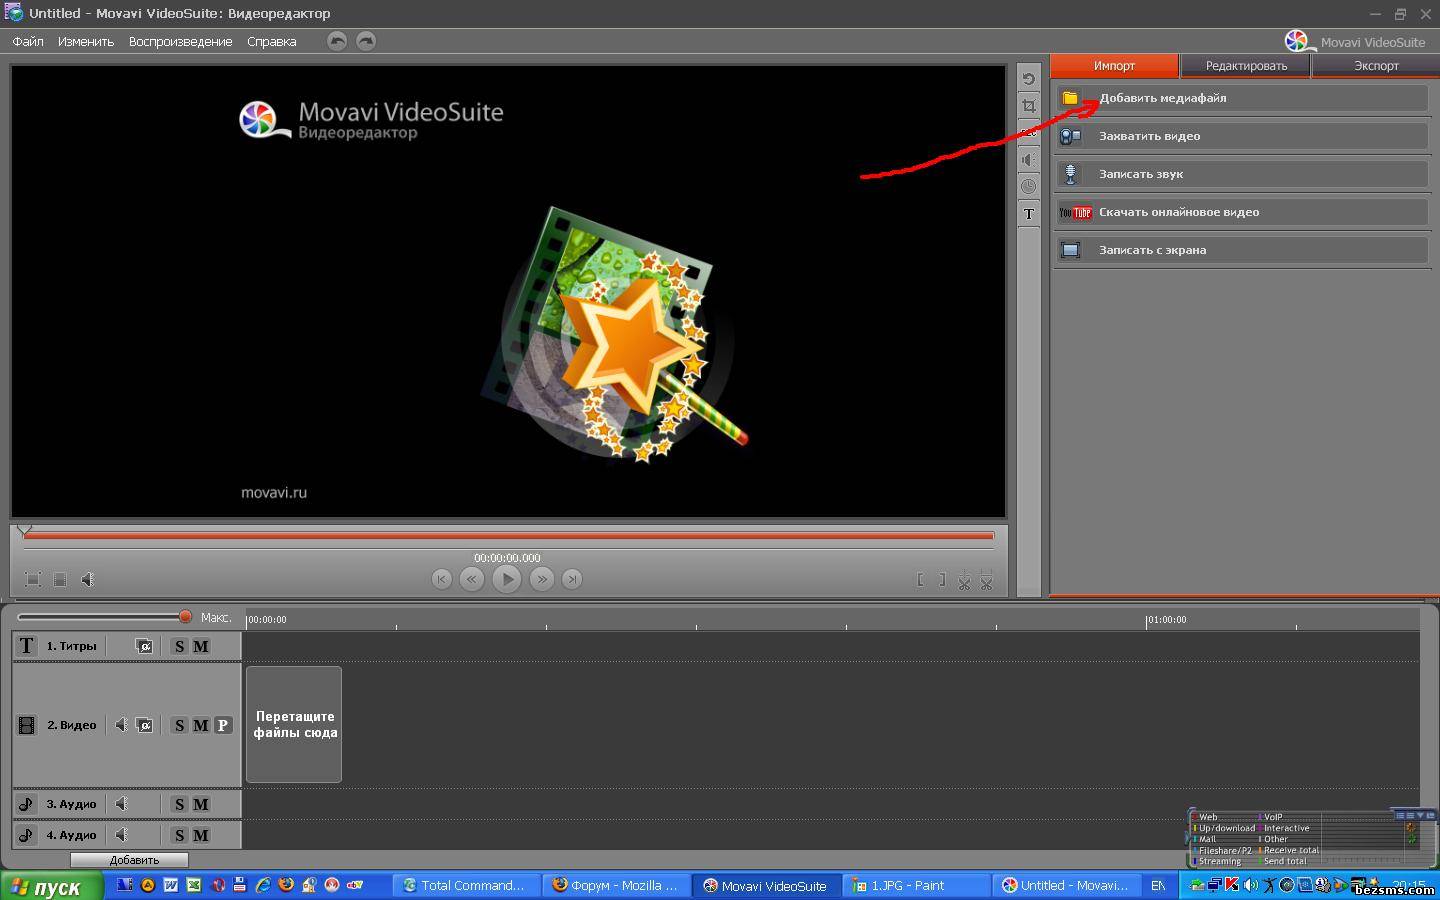Switch to the Редактировать tab

1246,66
